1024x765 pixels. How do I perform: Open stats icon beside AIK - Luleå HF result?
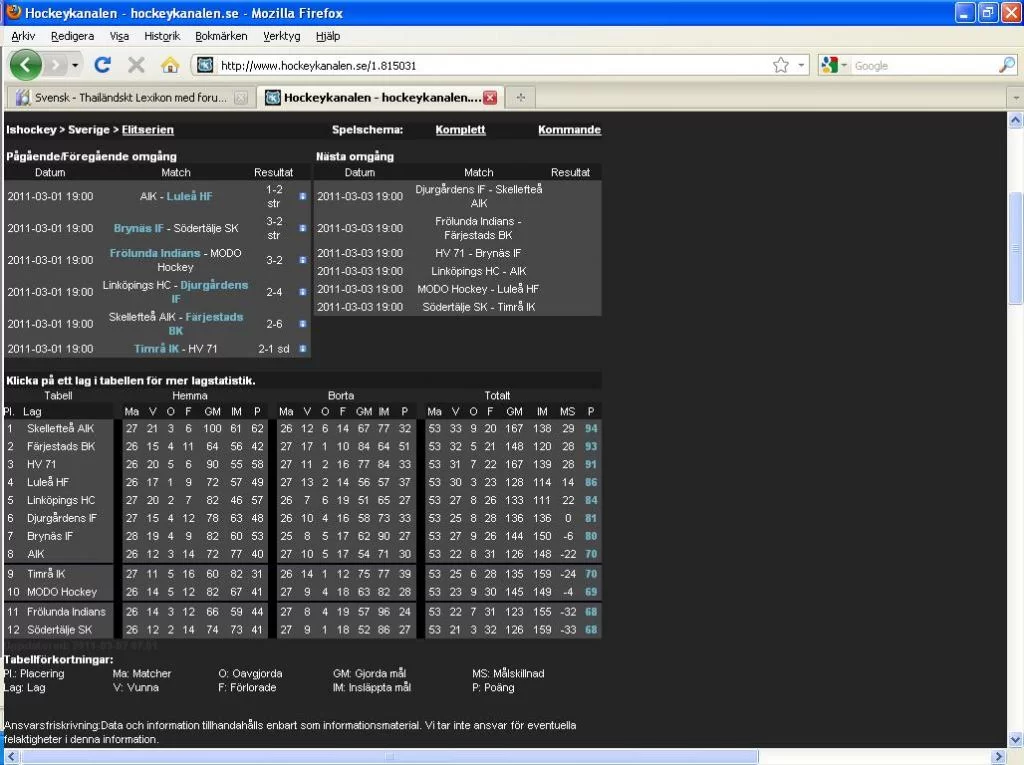pyautogui.click(x=303, y=196)
